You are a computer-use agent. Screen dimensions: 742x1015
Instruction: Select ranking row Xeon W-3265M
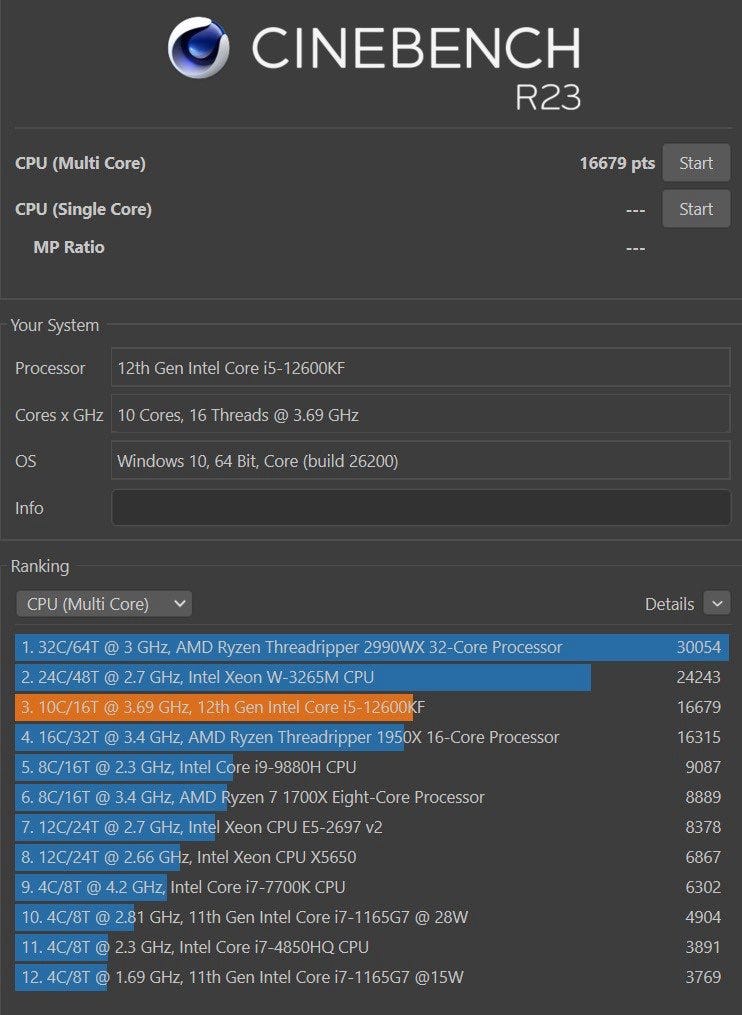point(372,677)
